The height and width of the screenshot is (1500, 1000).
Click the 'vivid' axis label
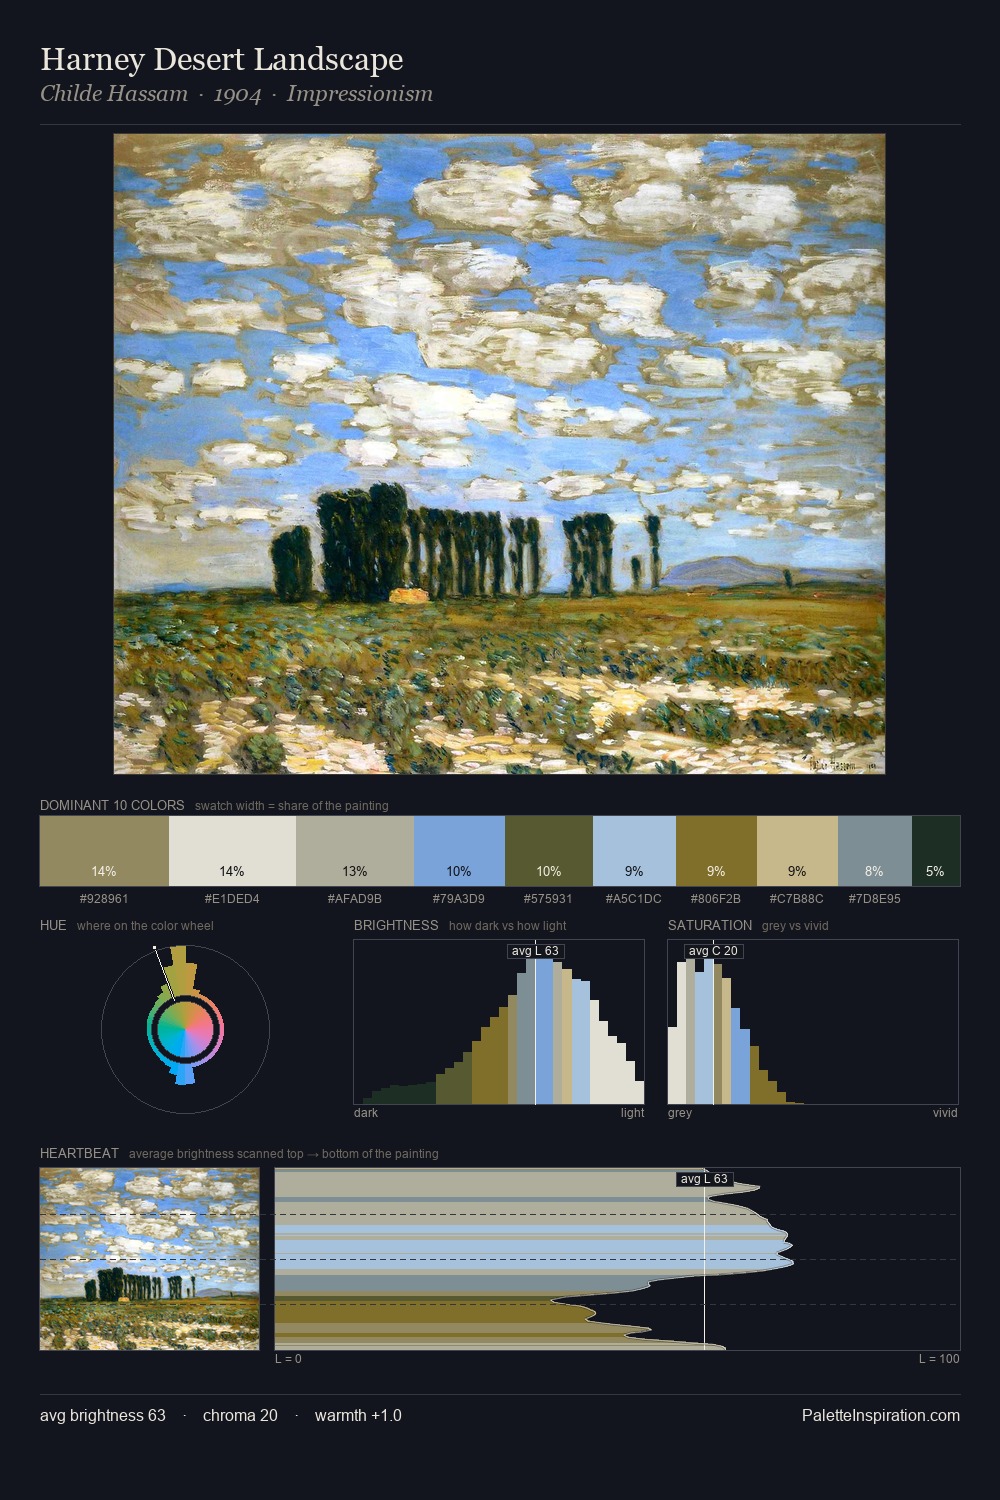pyautogui.click(x=945, y=1113)
